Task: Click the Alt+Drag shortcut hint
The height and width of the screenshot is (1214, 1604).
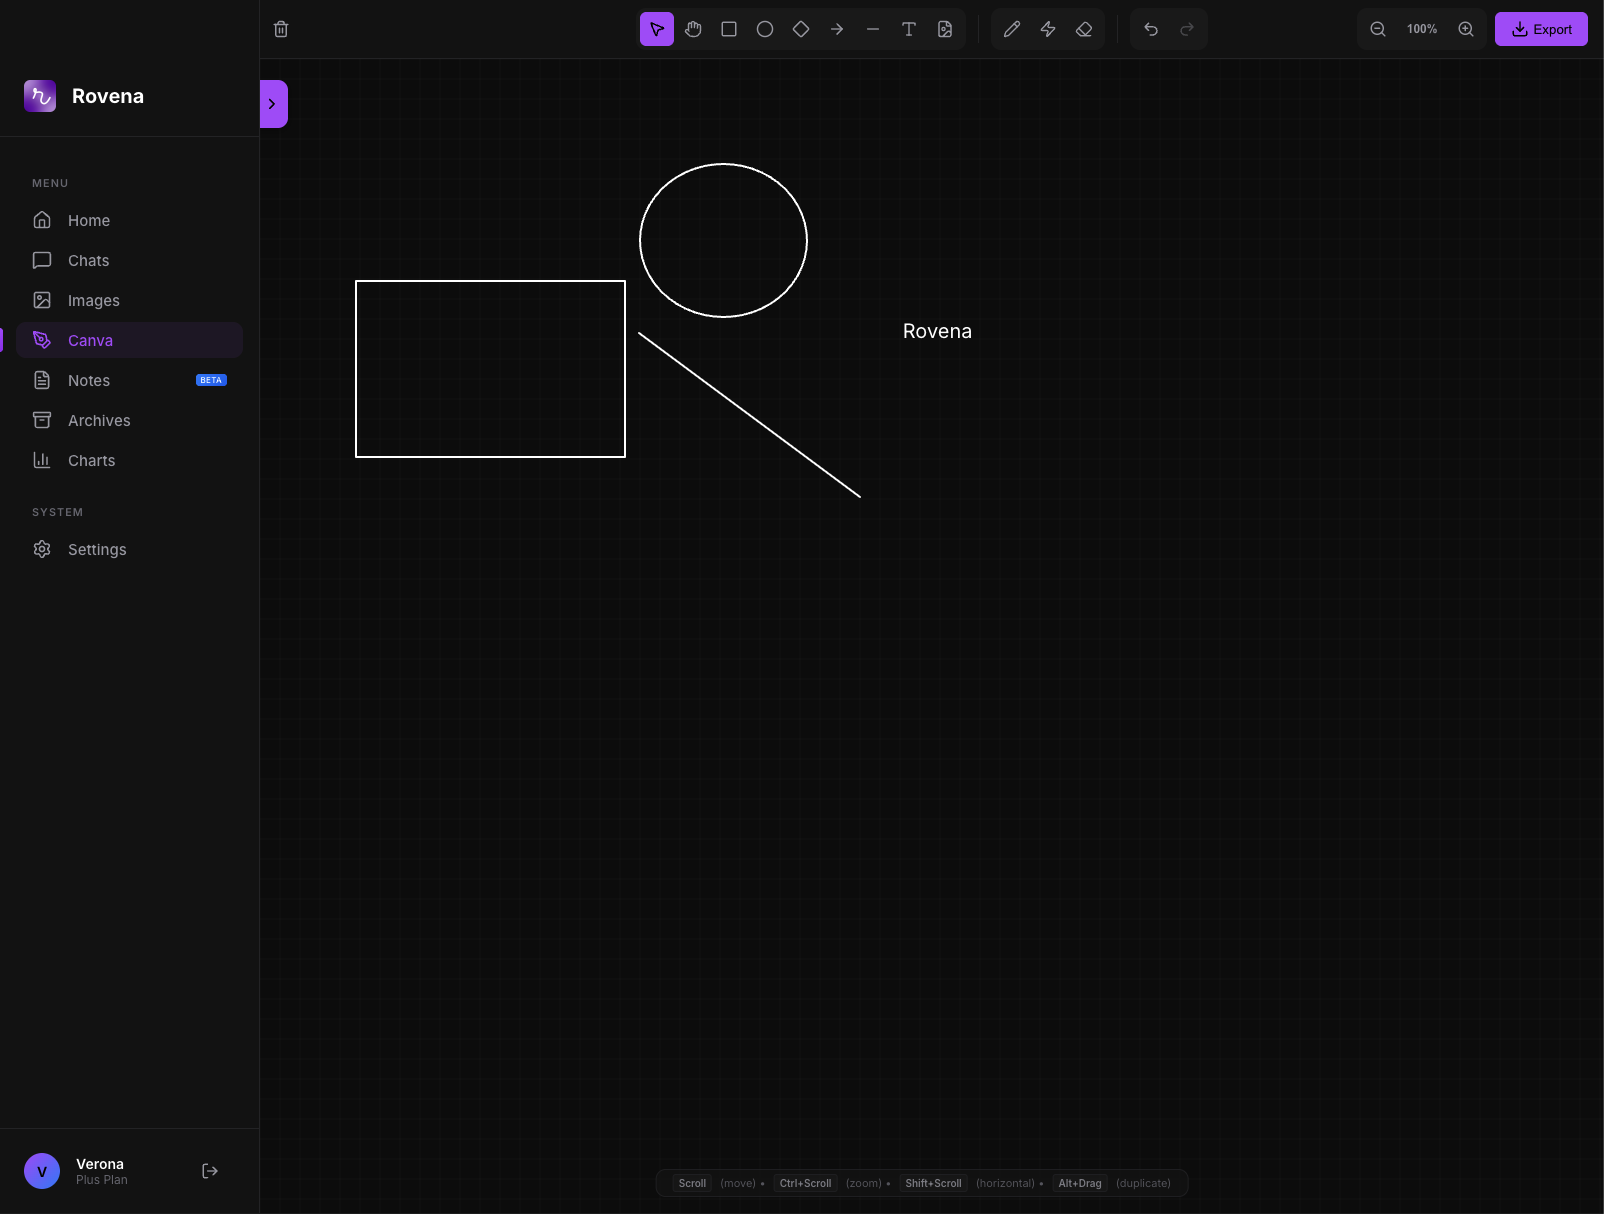Action: point(1080,1183)
